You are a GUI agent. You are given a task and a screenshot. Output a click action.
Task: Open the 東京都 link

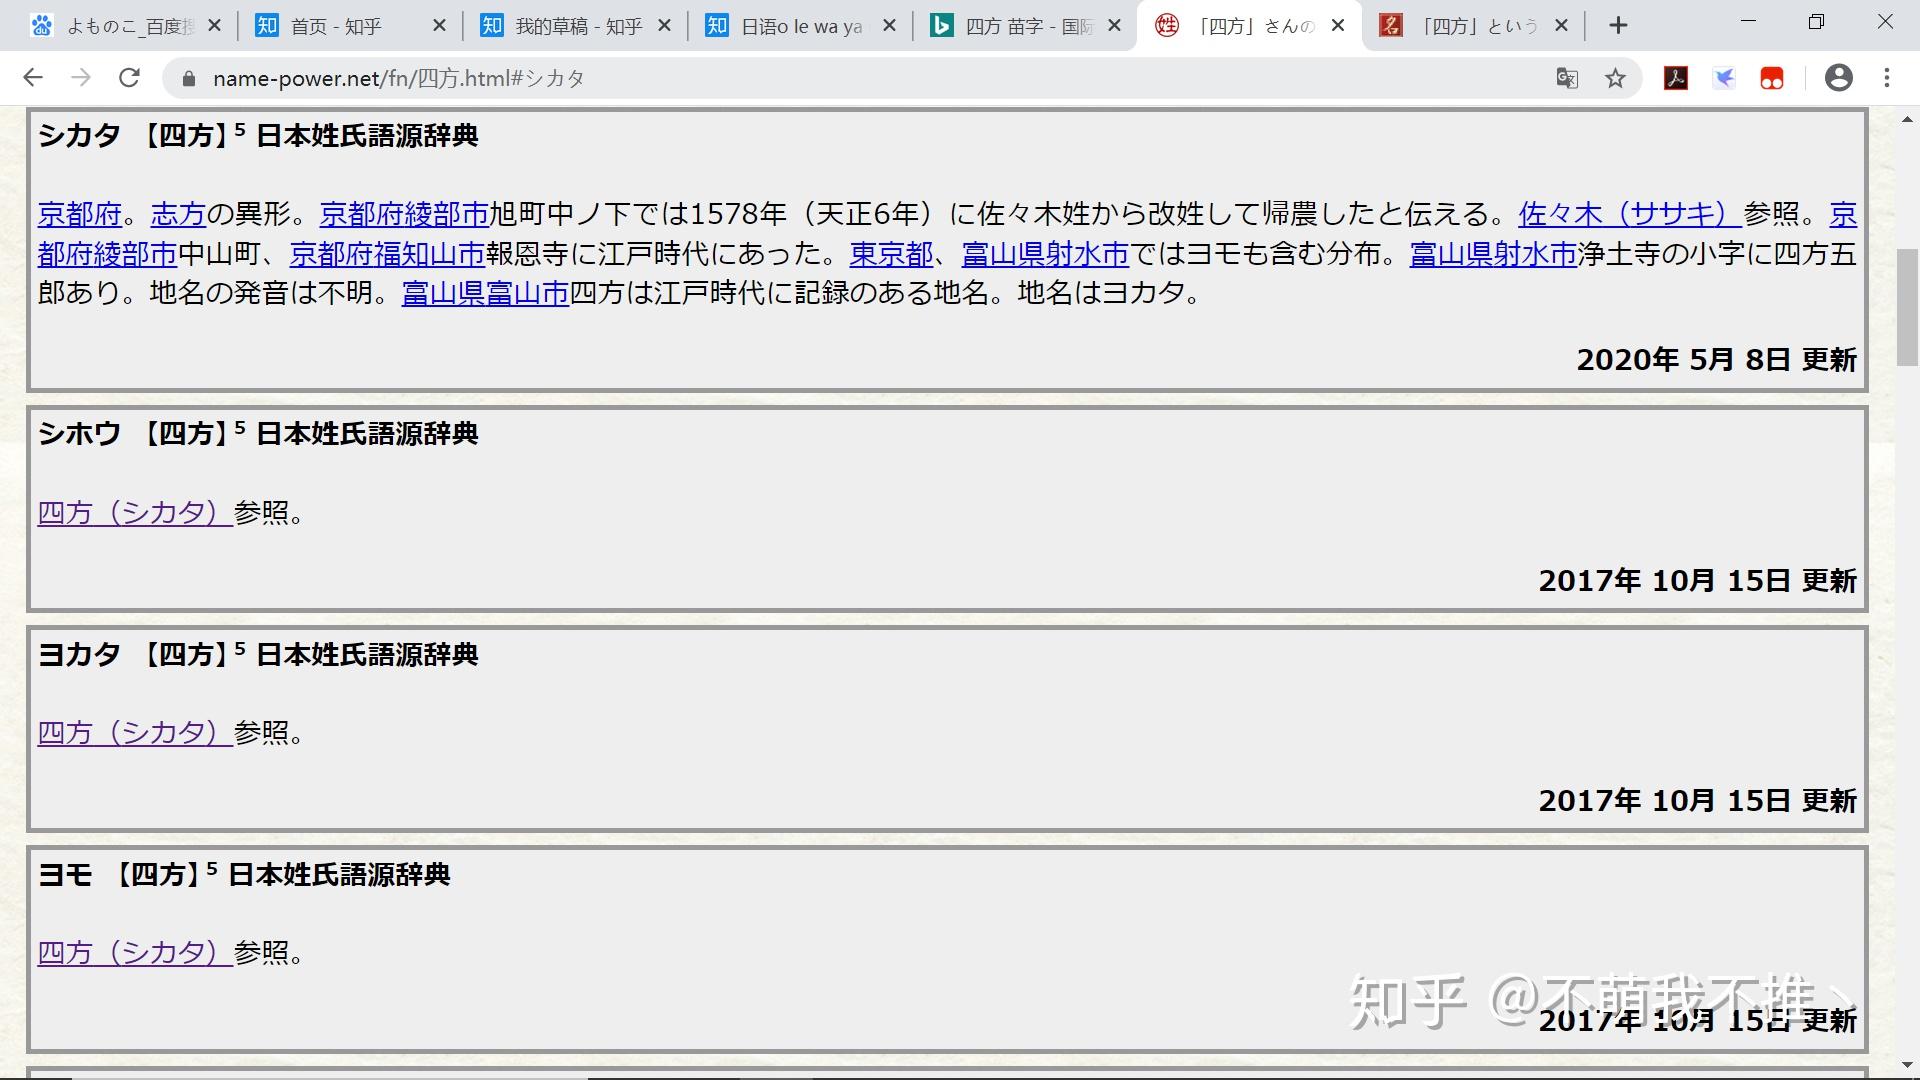click(891, 254)
